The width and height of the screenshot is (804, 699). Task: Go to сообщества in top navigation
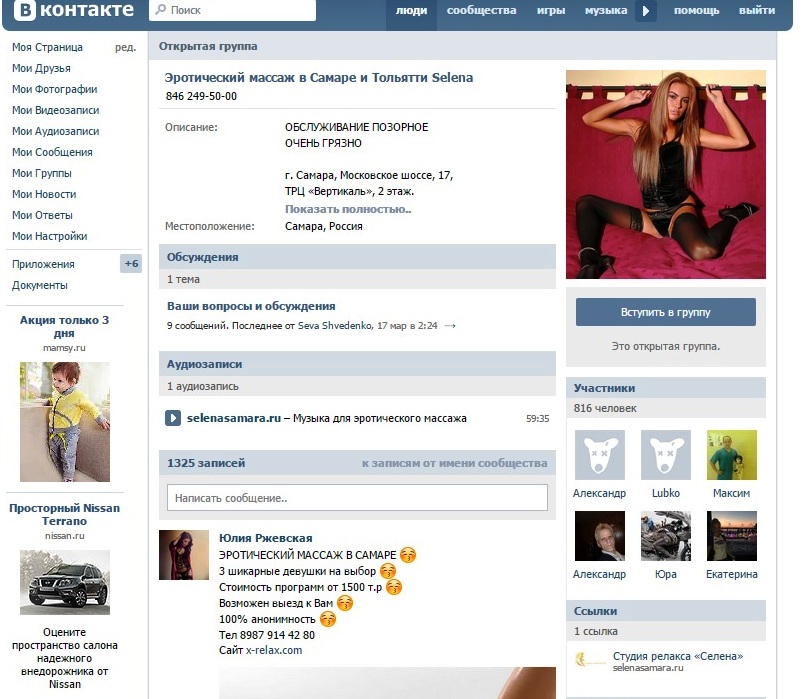pos(481,11)
